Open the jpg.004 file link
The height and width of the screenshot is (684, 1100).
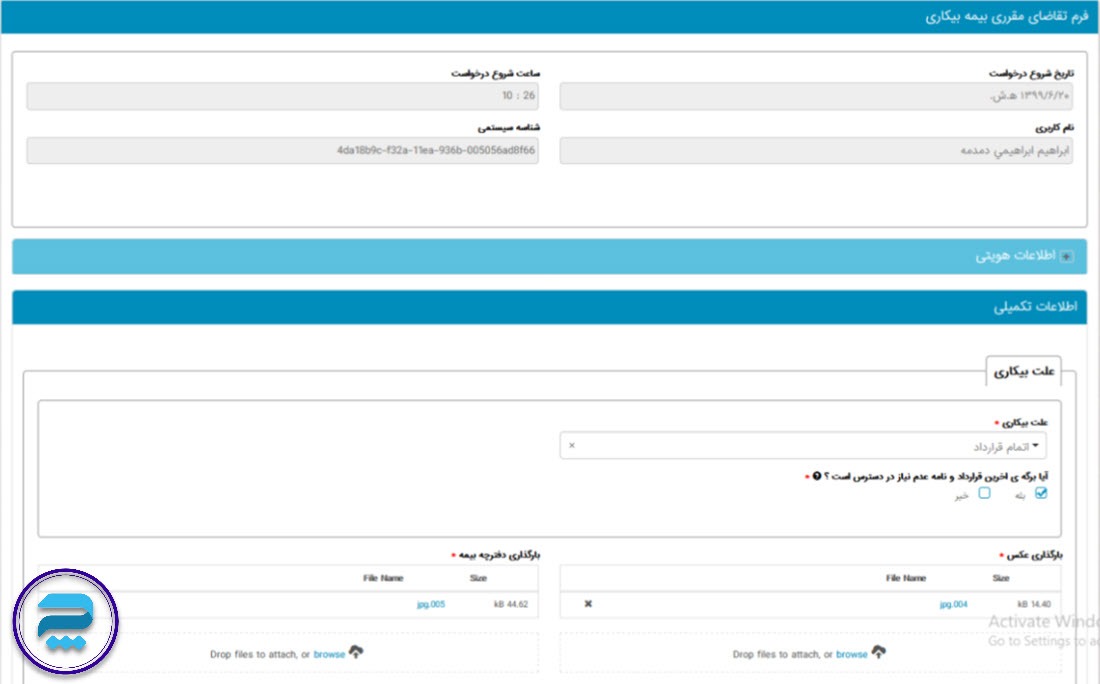point(953,604)
